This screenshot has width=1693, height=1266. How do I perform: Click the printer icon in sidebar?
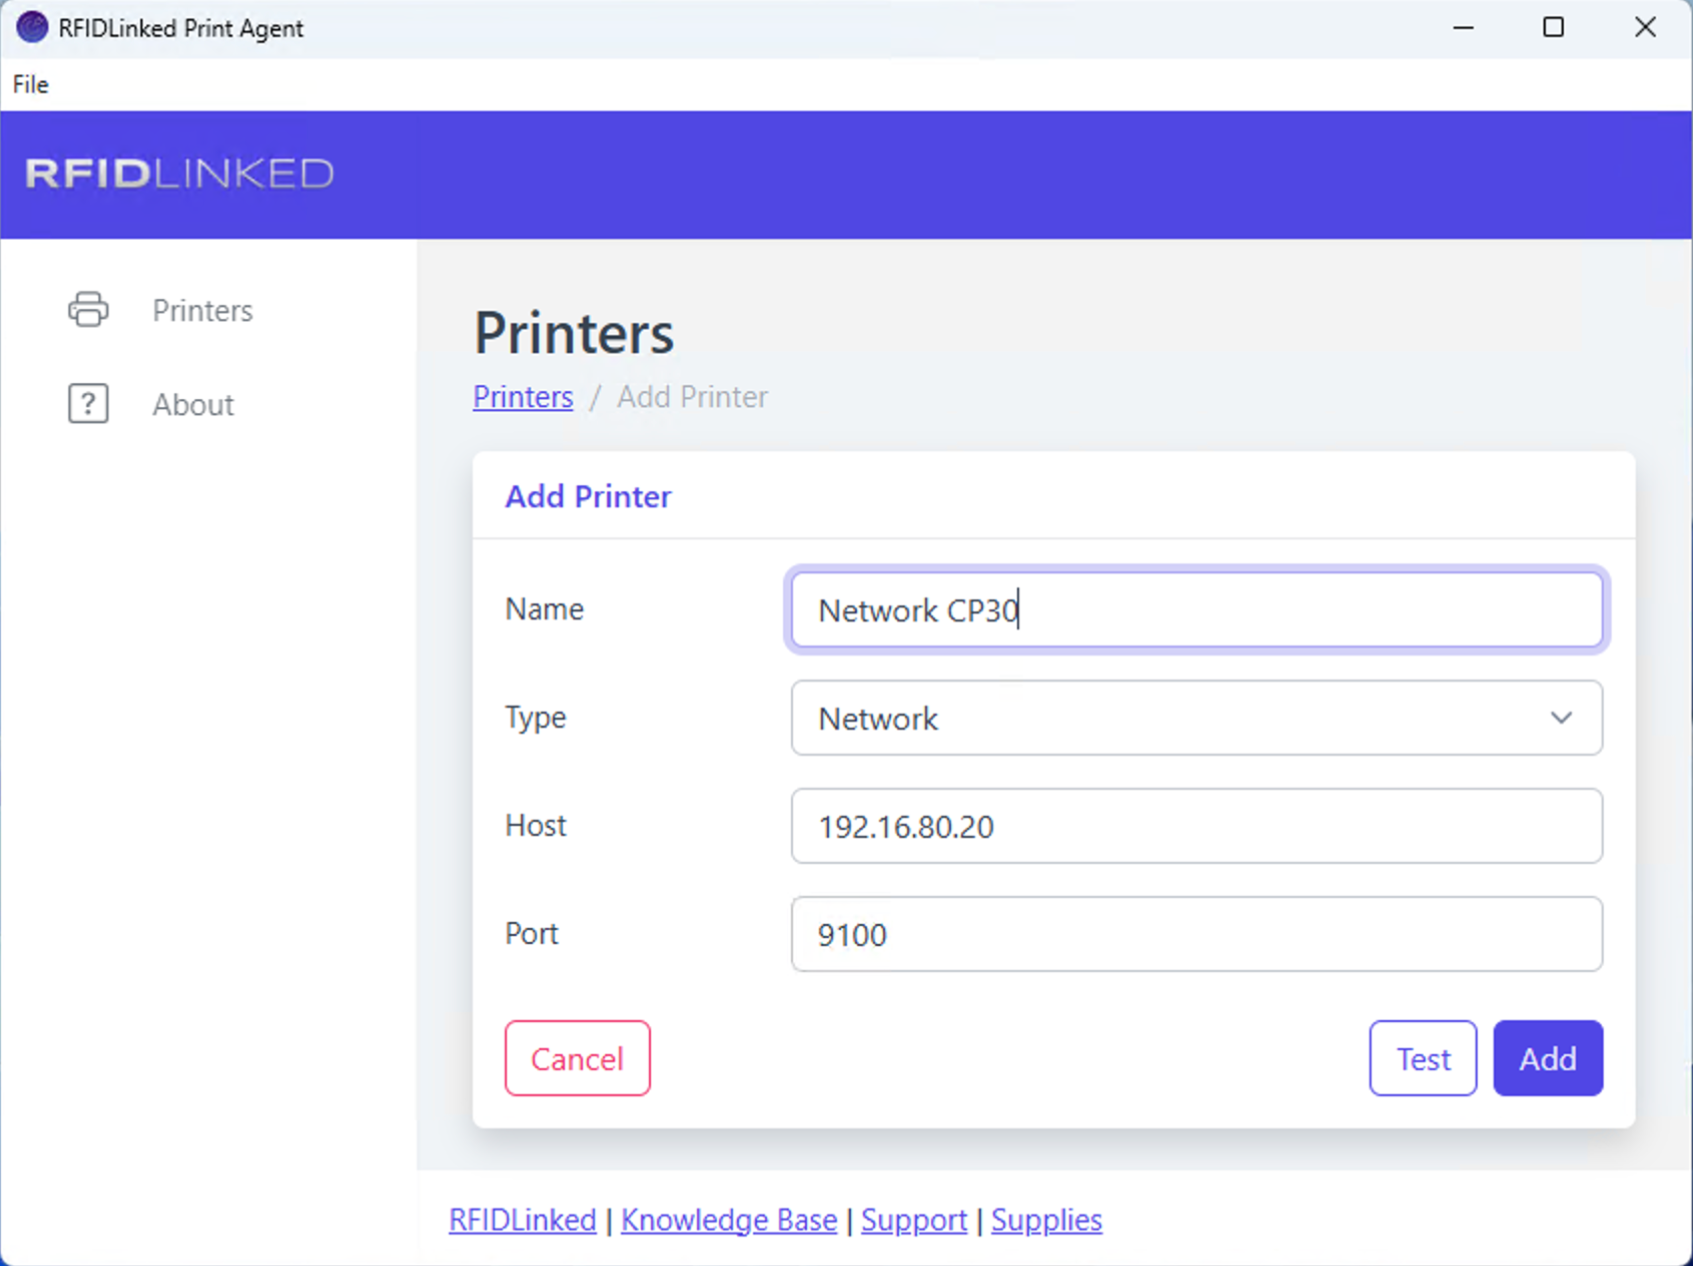click(88, 310)
